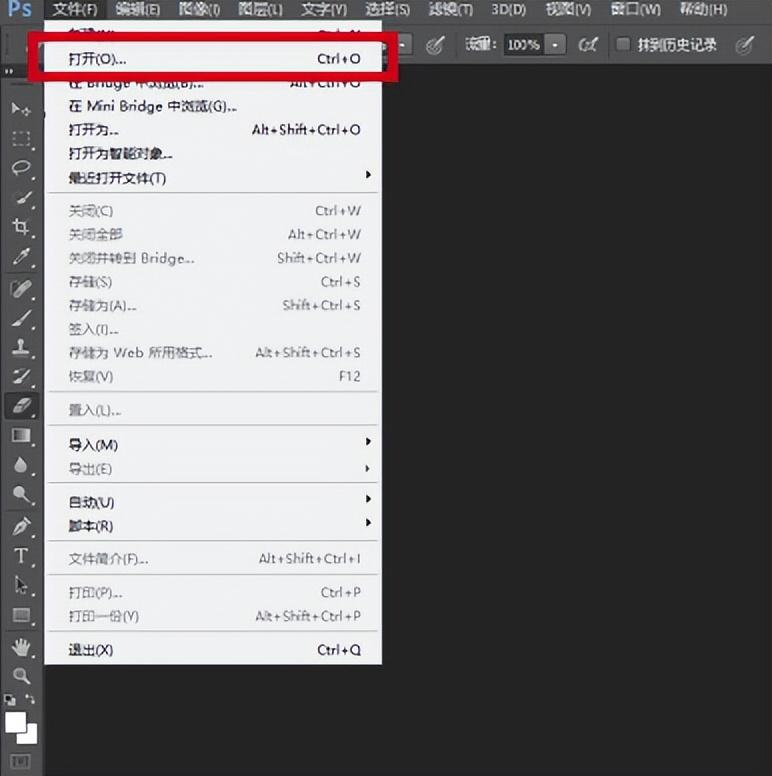Select the Quick Selection tool
The height and width of the screenshot is (776, 772).
[21, 198]
